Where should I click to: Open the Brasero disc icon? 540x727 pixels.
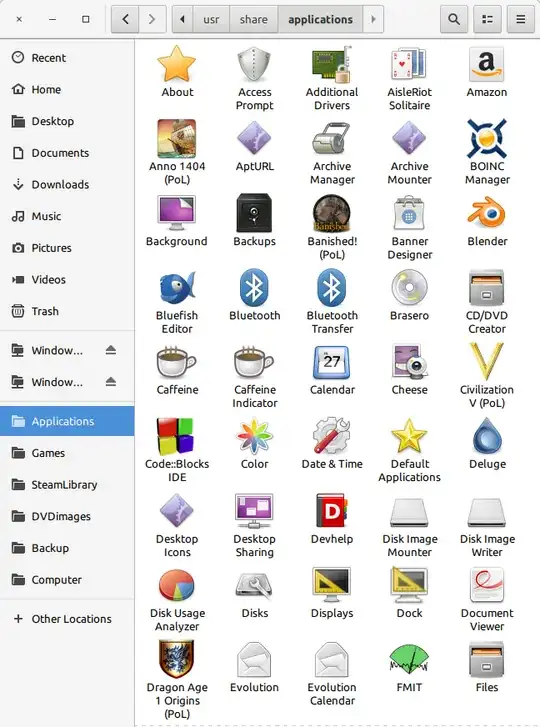[409, 287]
